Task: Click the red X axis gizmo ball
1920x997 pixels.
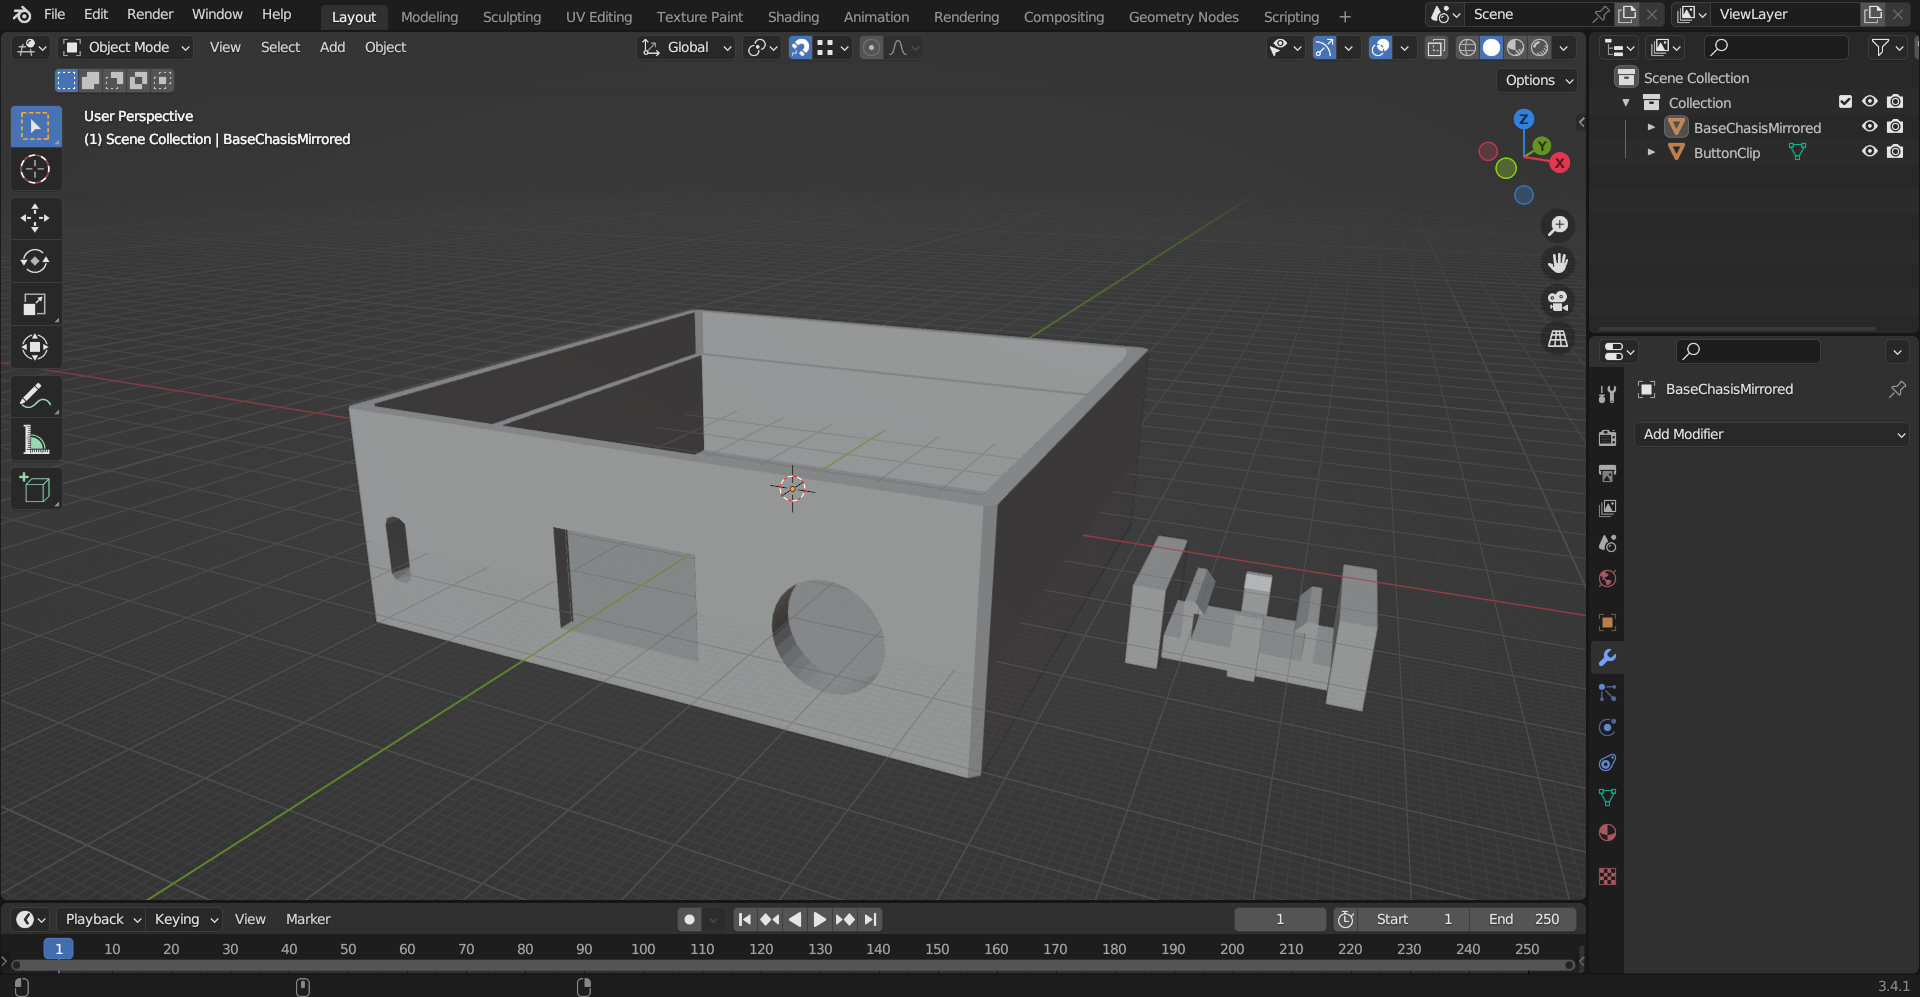Action: tap(1559, 163)
